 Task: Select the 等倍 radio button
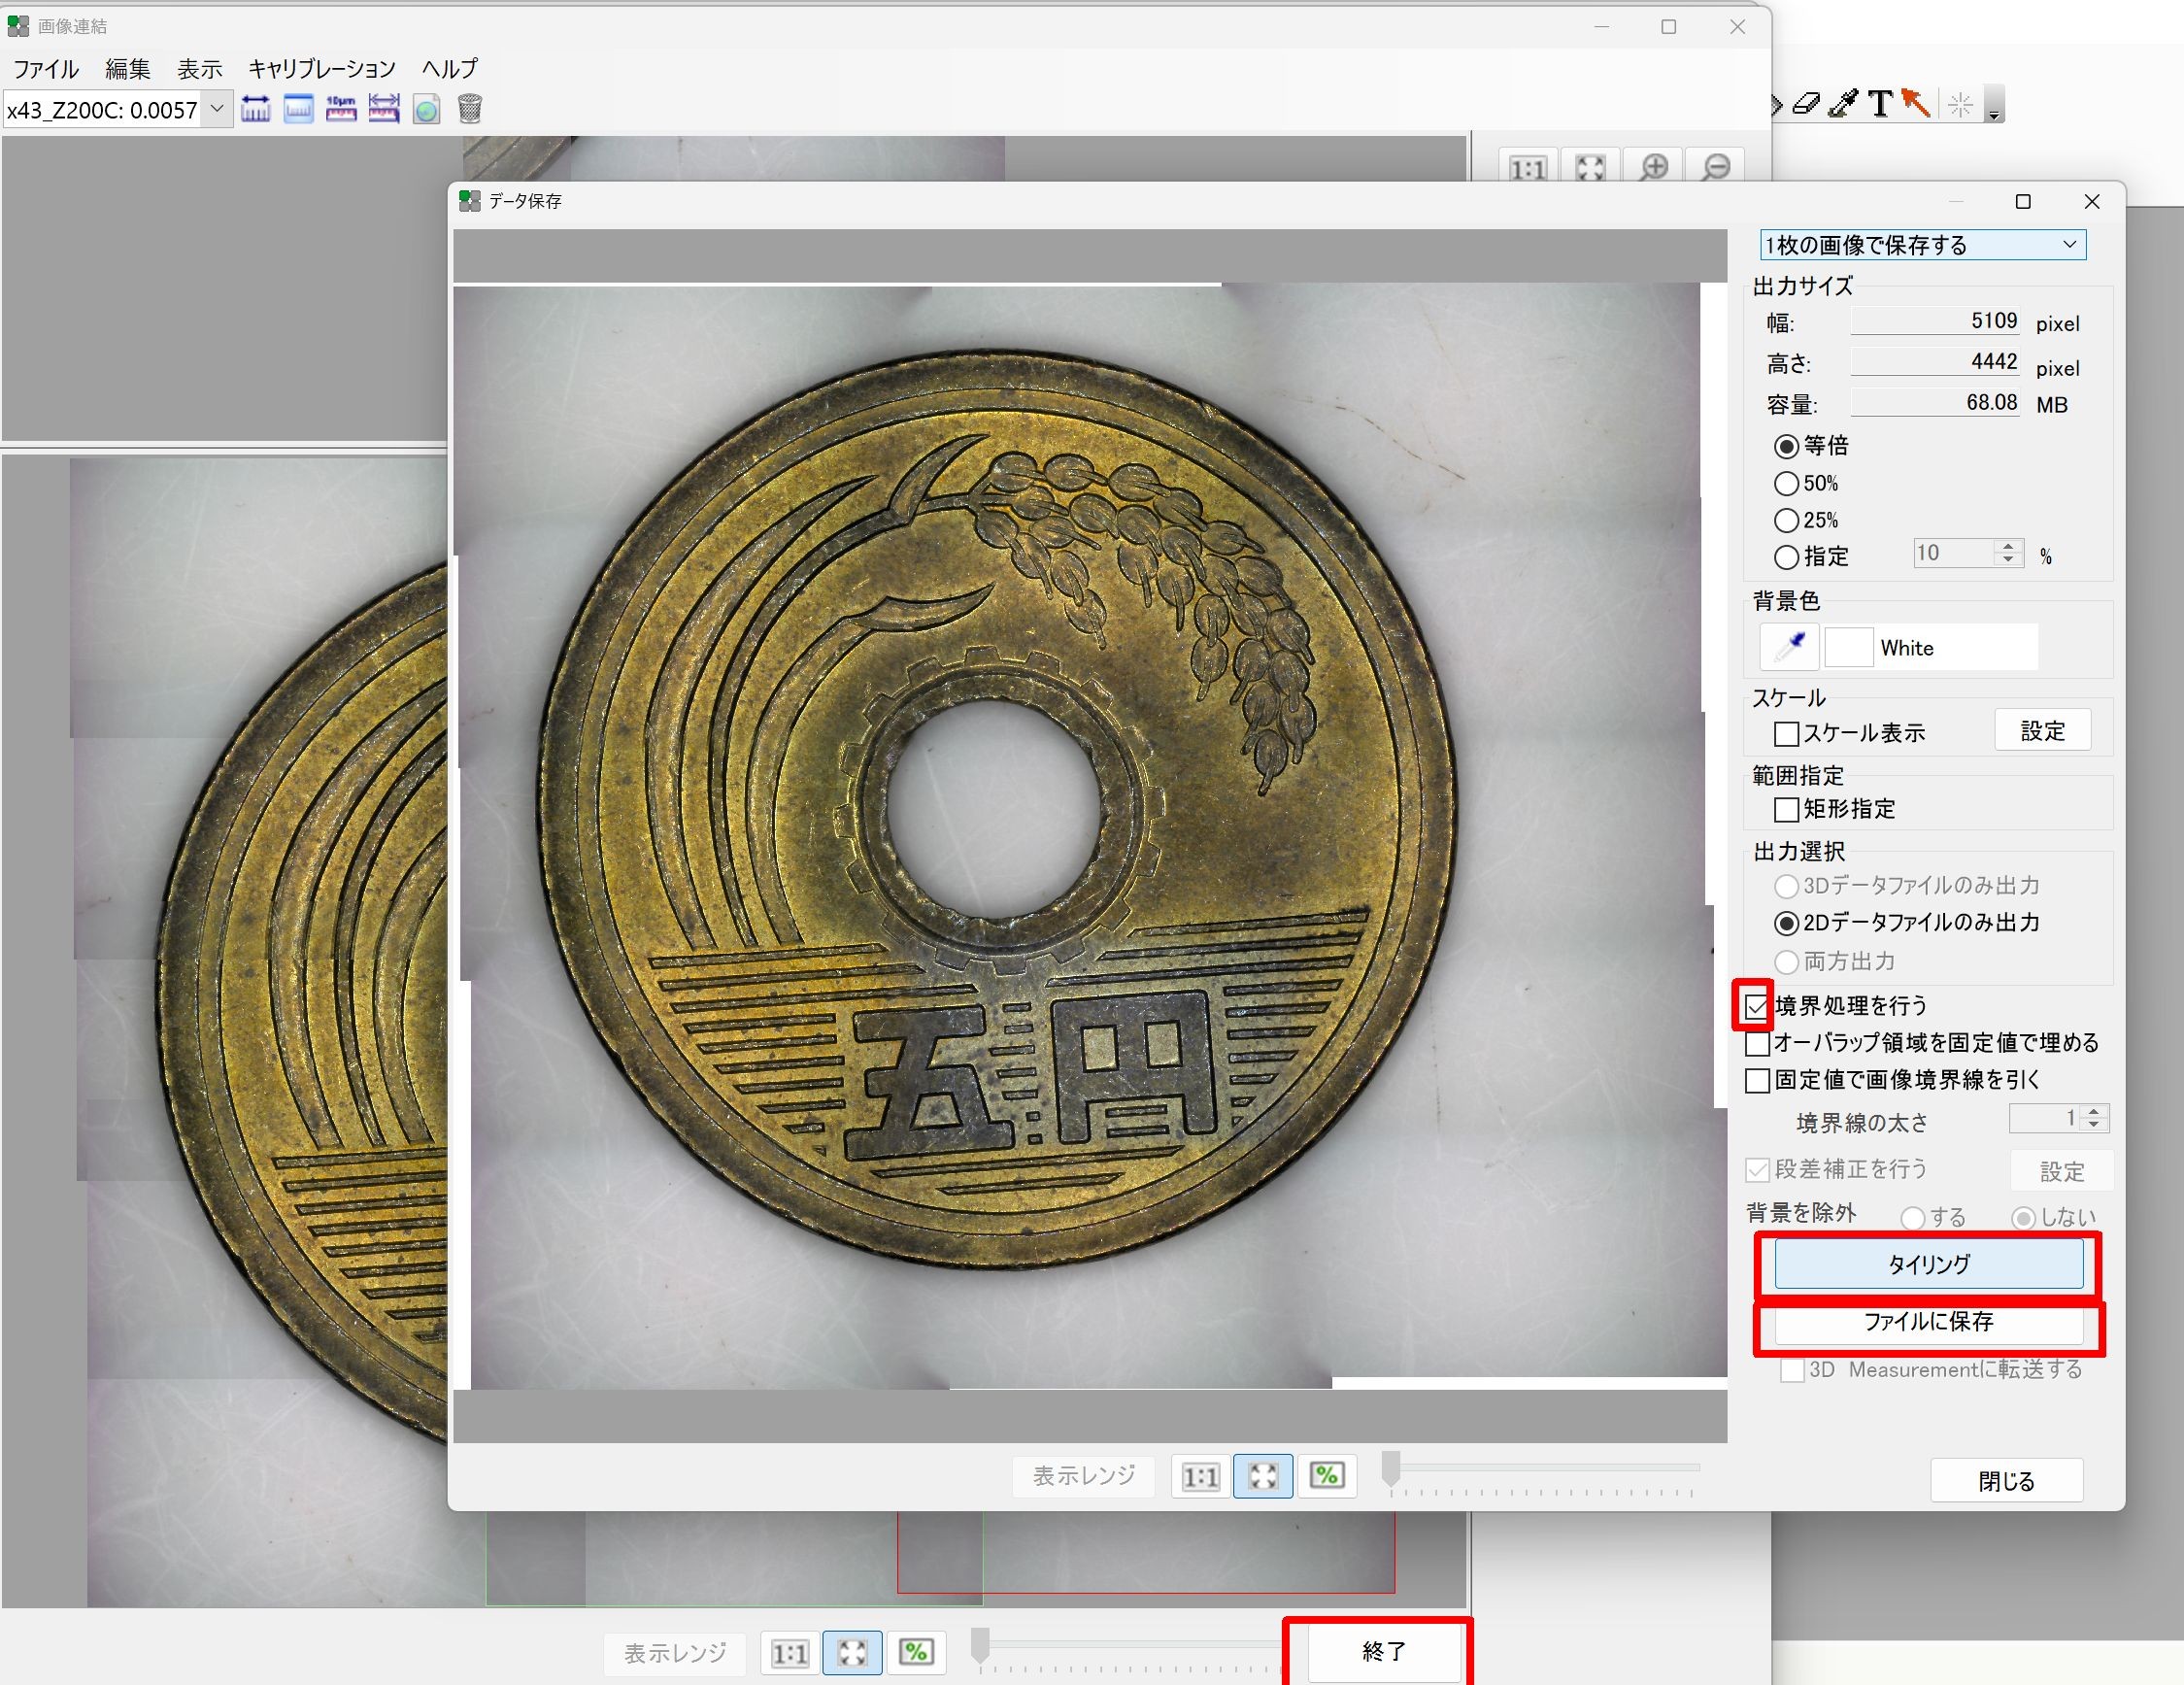(1787, 446)
